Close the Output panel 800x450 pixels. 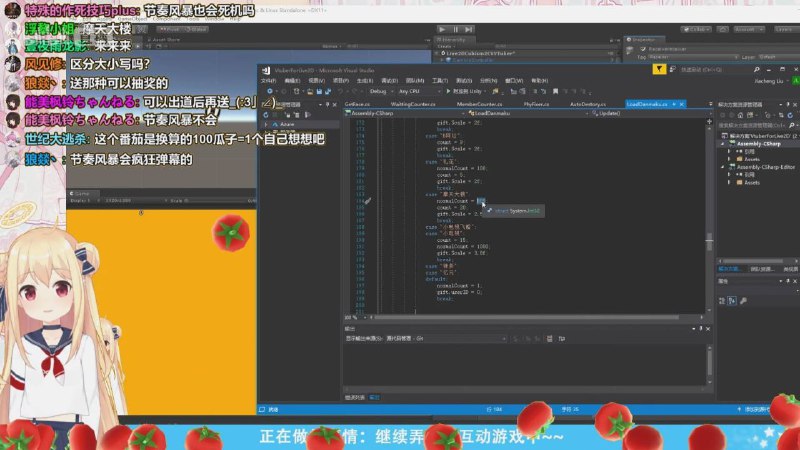708,329
